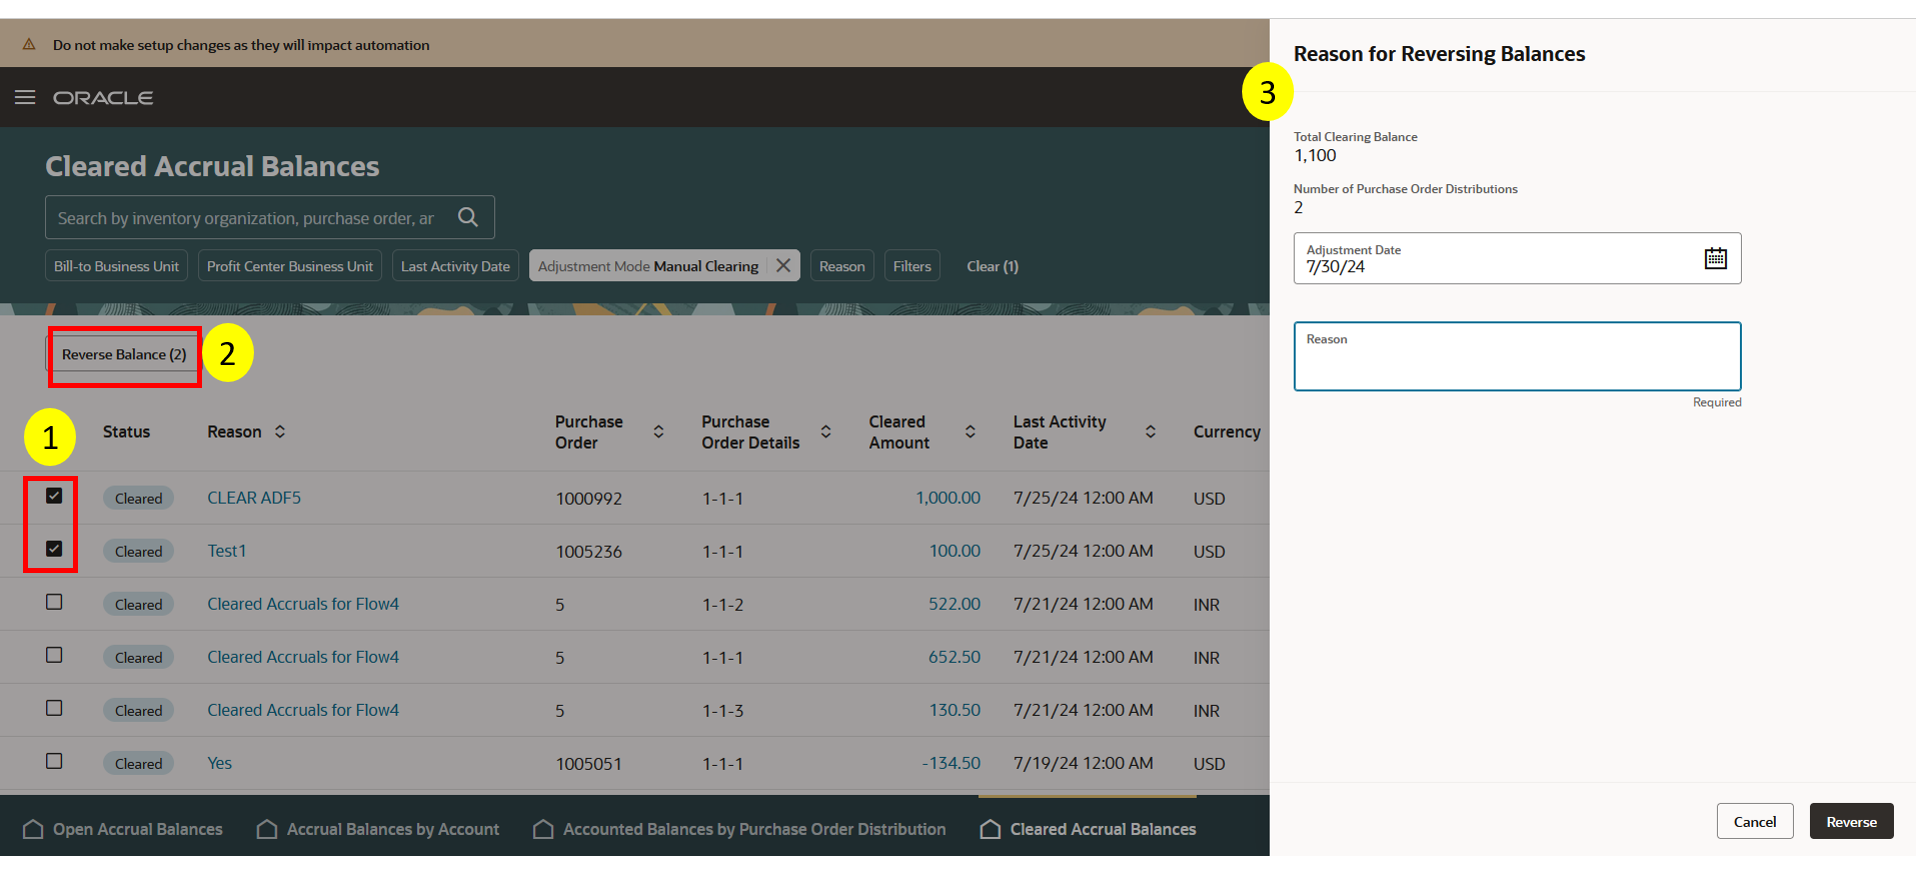Select the checkbox for the 652.50 row
This screenshot has width=1916, height=878.
[54, 655]
